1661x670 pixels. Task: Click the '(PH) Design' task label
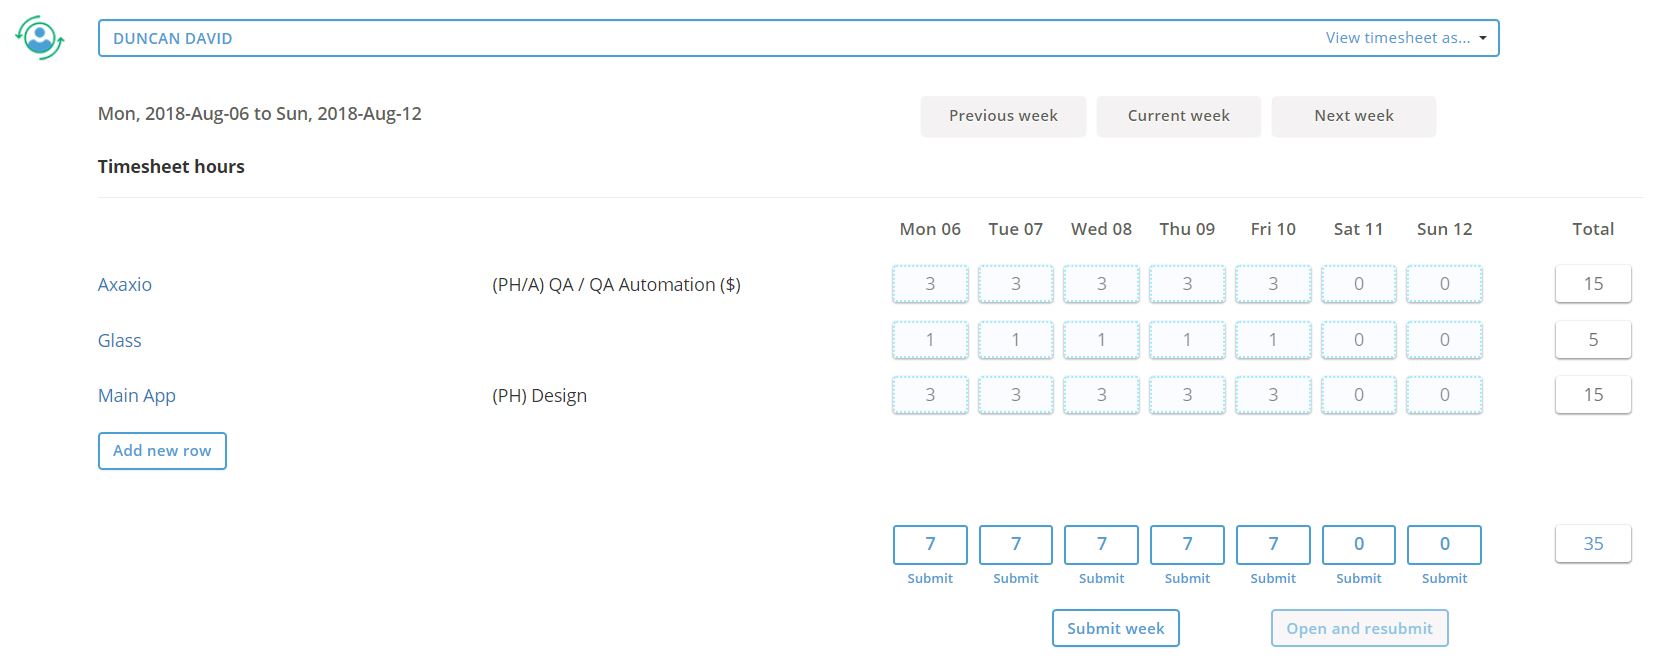click(x=539, y=396)
